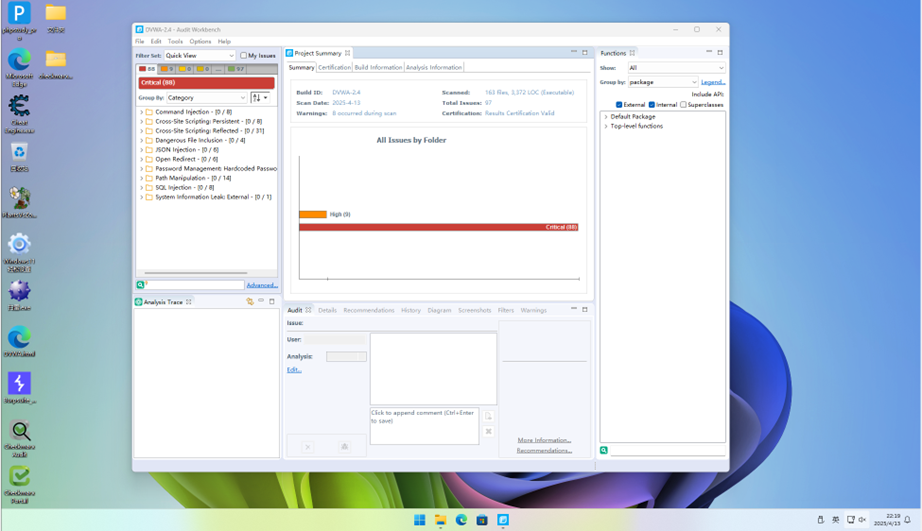922x531 pixels.
Task: Switch to the Analysis Information tab
Action: (x=434, y=68)
